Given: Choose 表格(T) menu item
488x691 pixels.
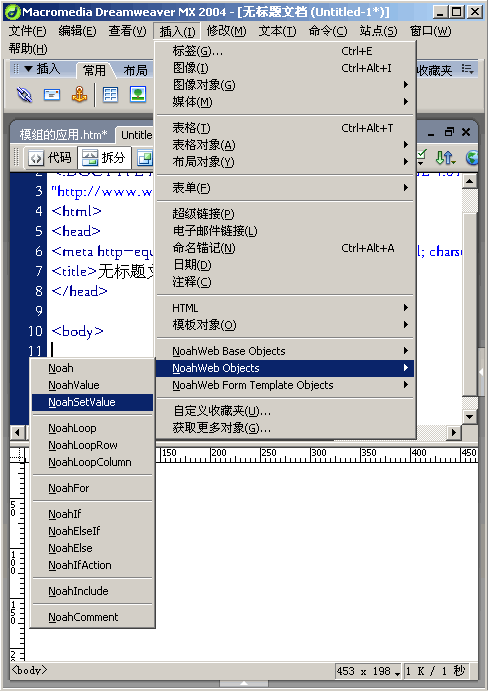Looking at the screenshot, I should 285,128.
